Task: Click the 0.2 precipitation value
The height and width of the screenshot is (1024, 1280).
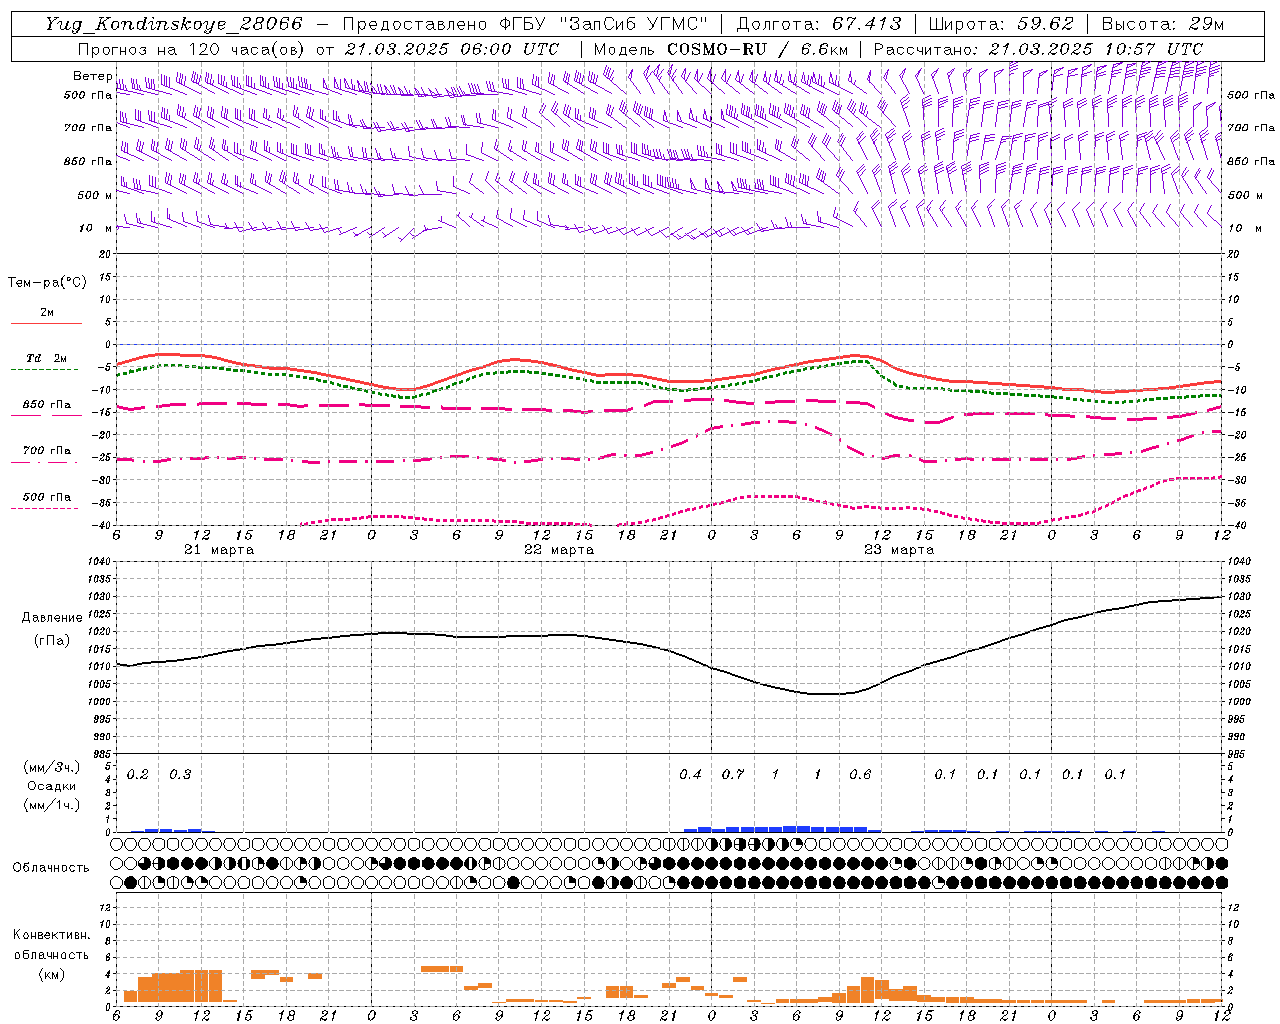Action: tap(138, 775)
